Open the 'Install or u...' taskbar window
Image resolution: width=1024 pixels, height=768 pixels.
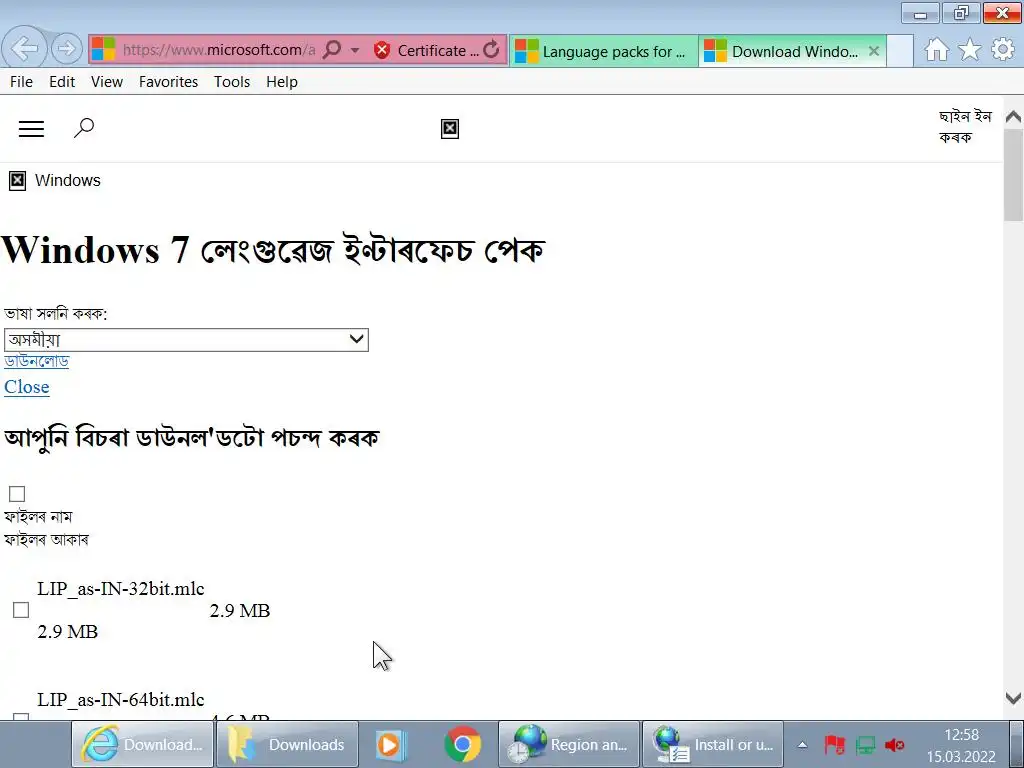(712, 744)
